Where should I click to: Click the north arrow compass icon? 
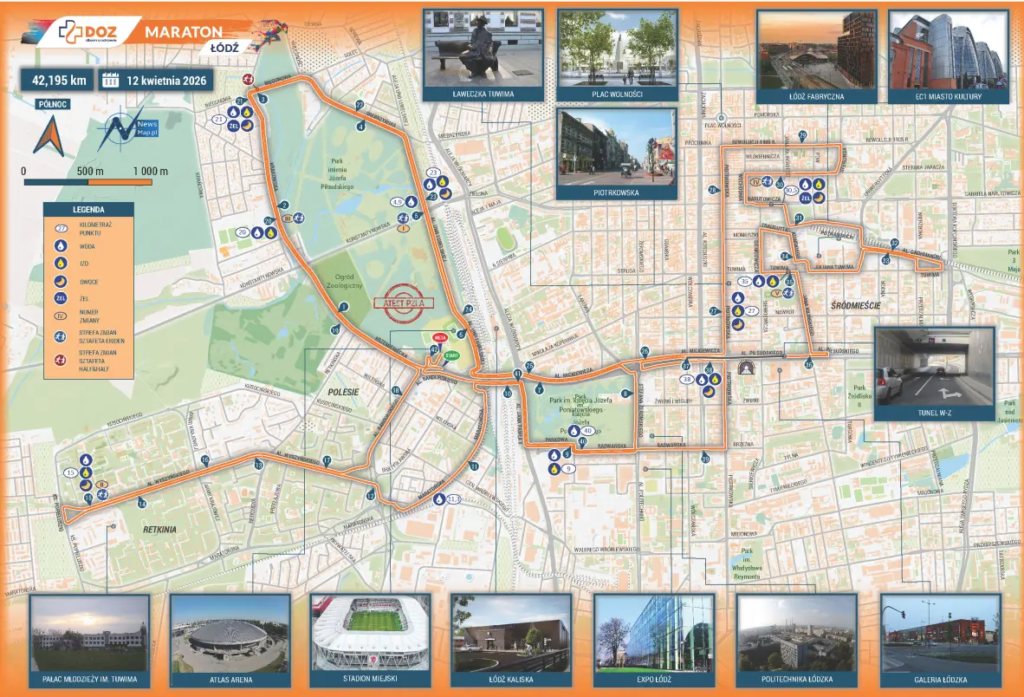pos(47,133)
